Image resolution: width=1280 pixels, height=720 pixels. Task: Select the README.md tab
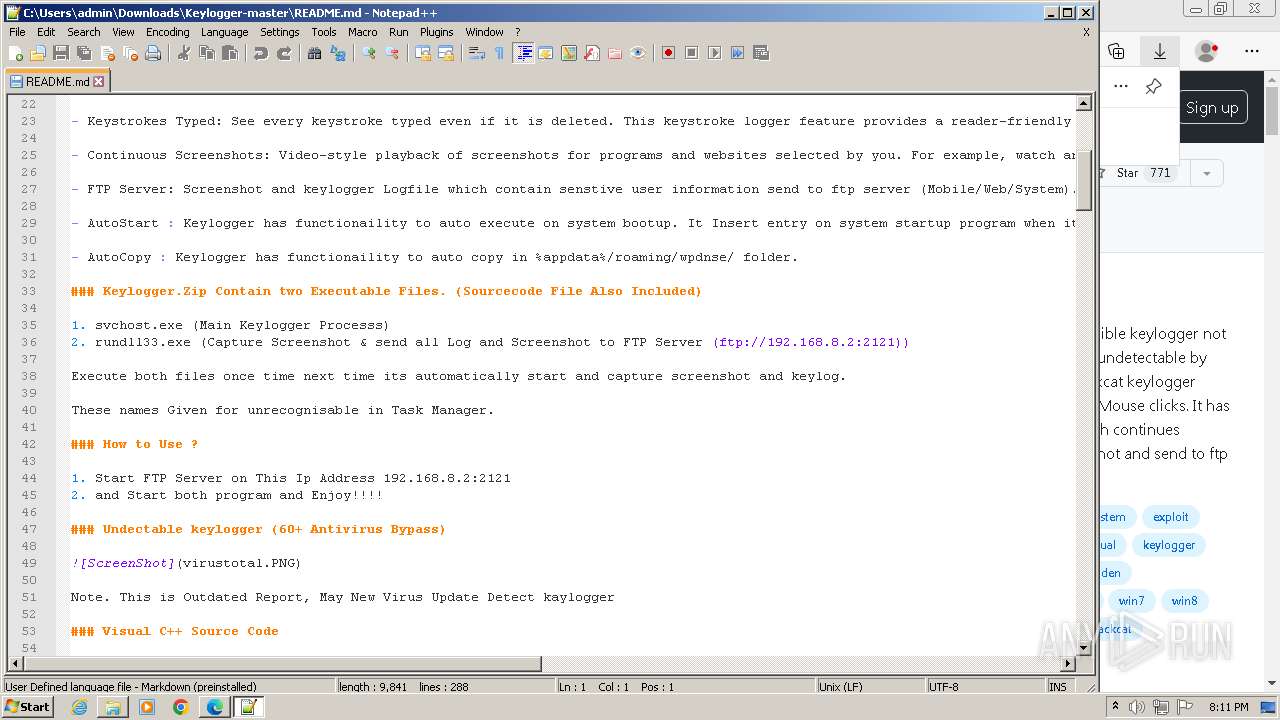[x=57, y=82]
